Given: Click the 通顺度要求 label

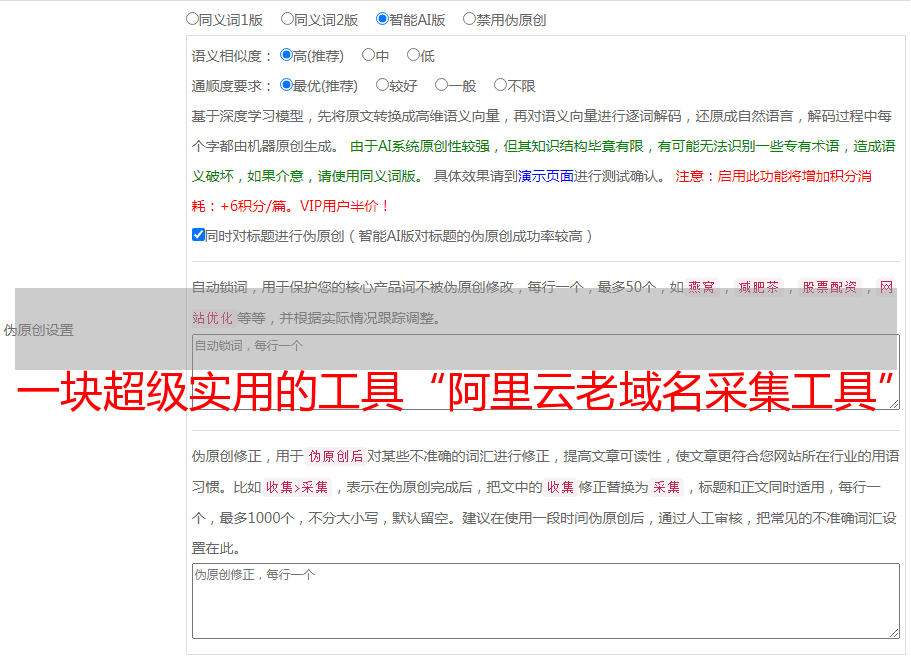Looking at the screenshot, I should (x=232, y=87).
